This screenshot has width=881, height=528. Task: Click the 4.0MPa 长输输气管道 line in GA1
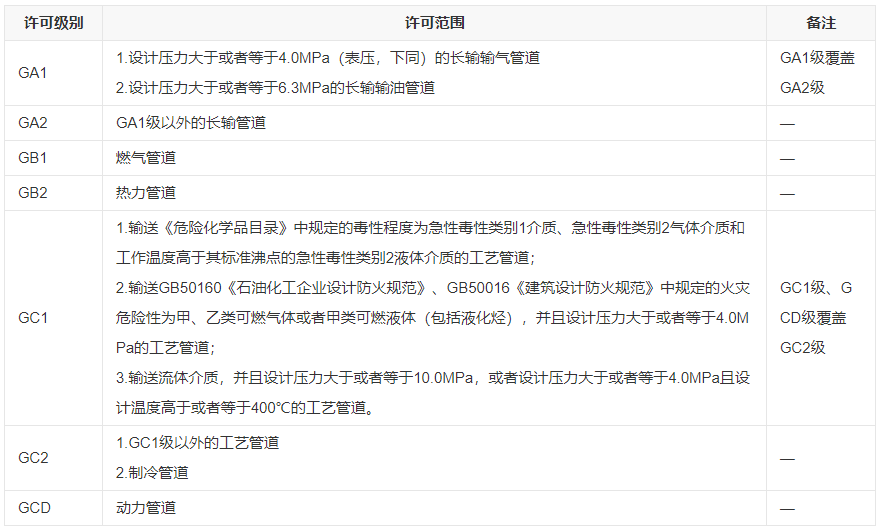328,58
